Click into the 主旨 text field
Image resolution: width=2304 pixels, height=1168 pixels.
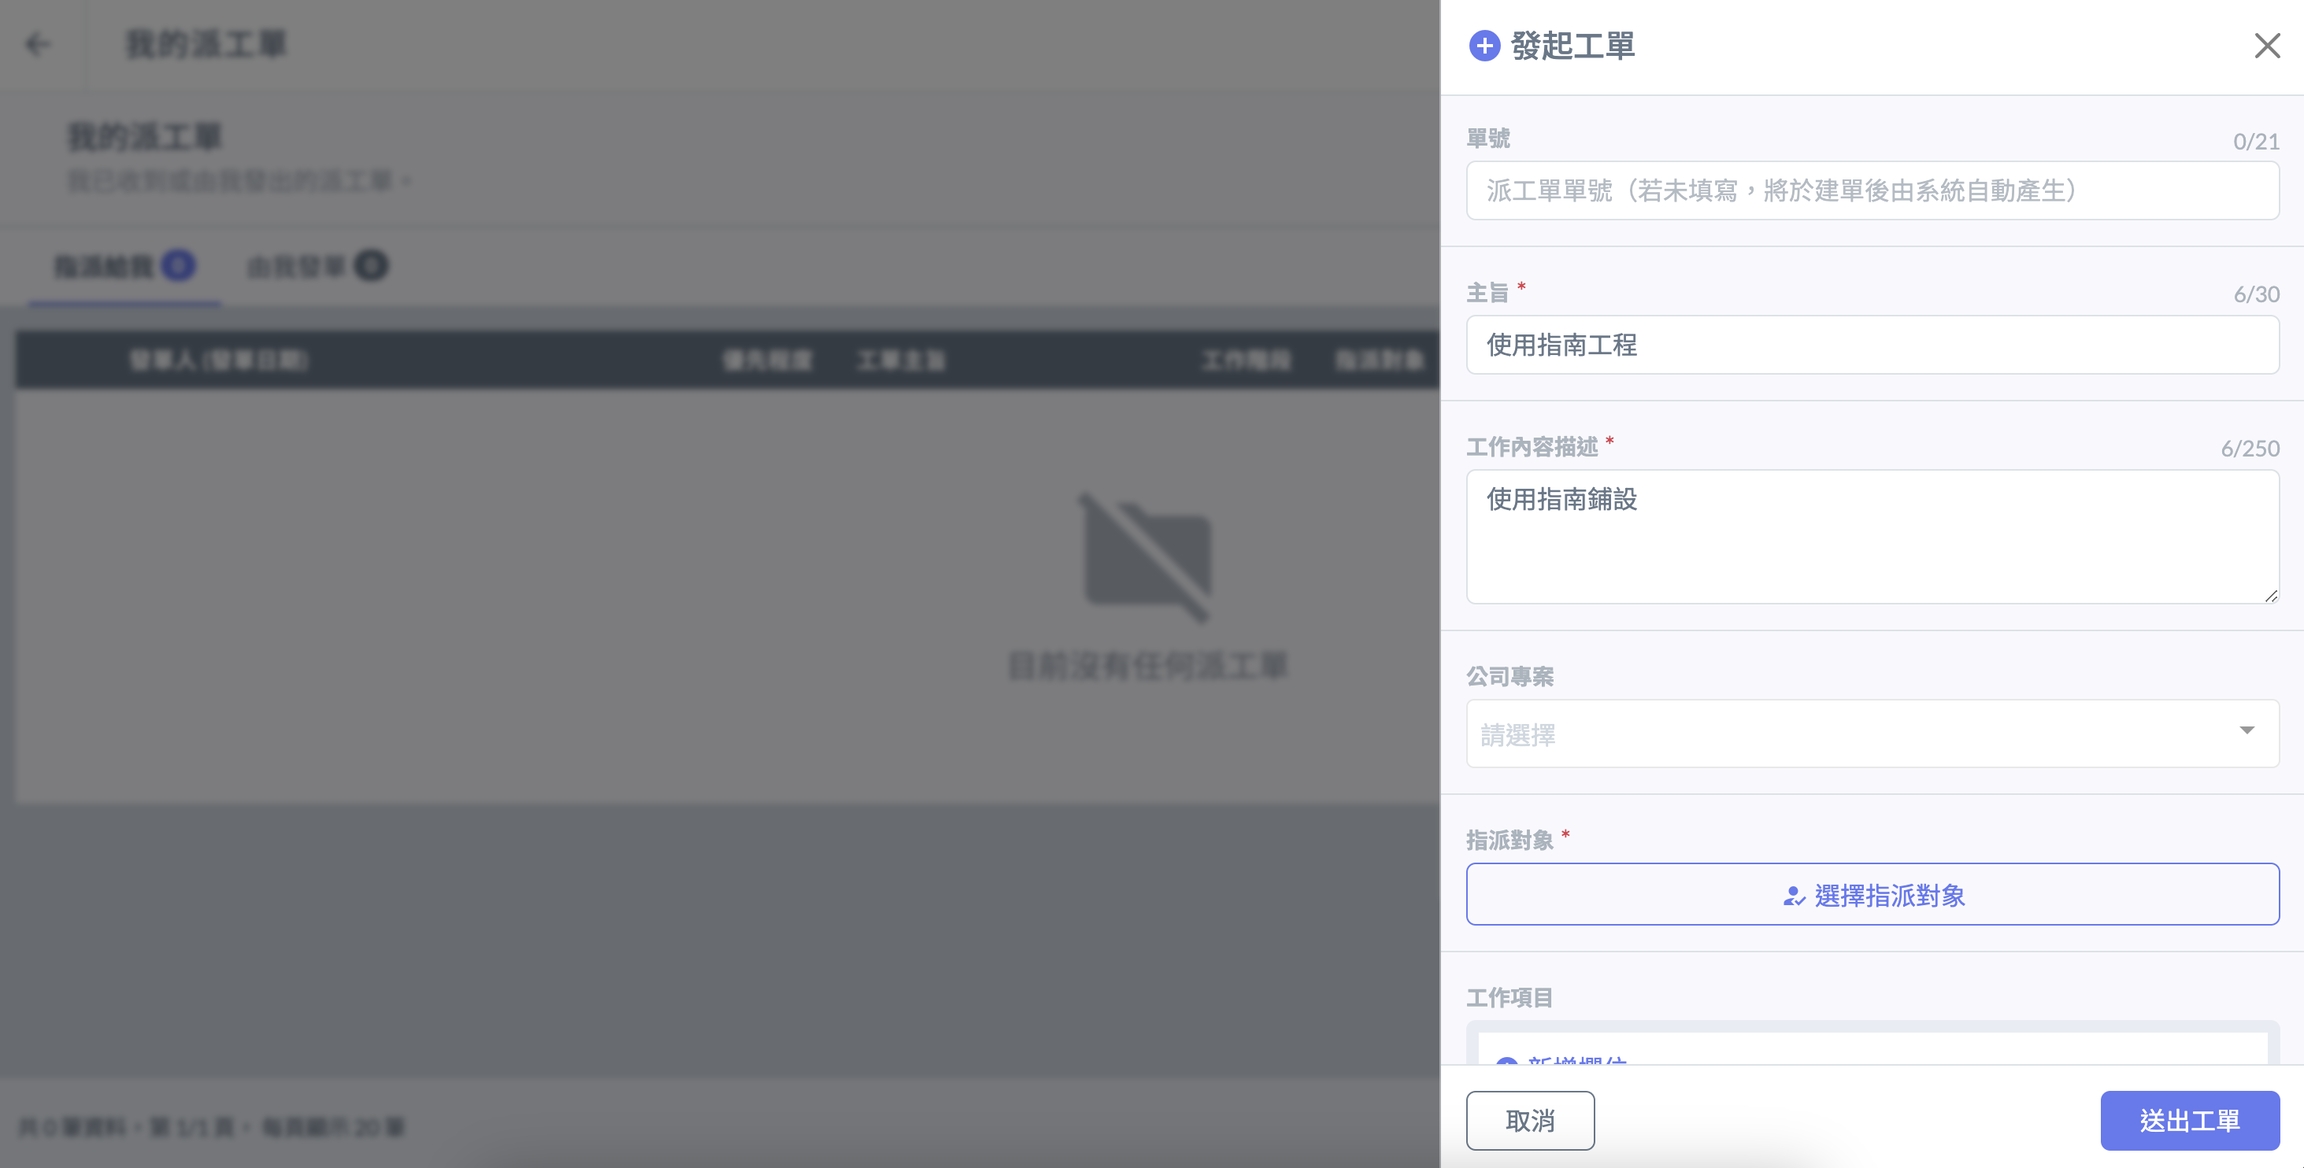pyautogui.click(x=1872, y=345)
